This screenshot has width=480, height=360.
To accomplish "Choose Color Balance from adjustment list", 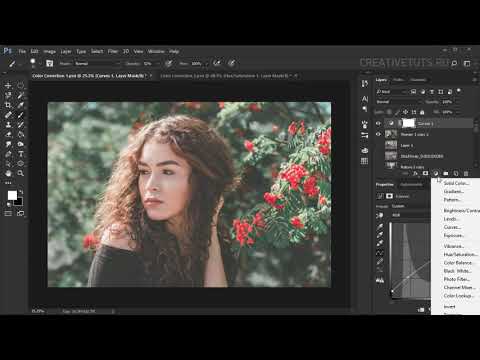I will 457,263.
